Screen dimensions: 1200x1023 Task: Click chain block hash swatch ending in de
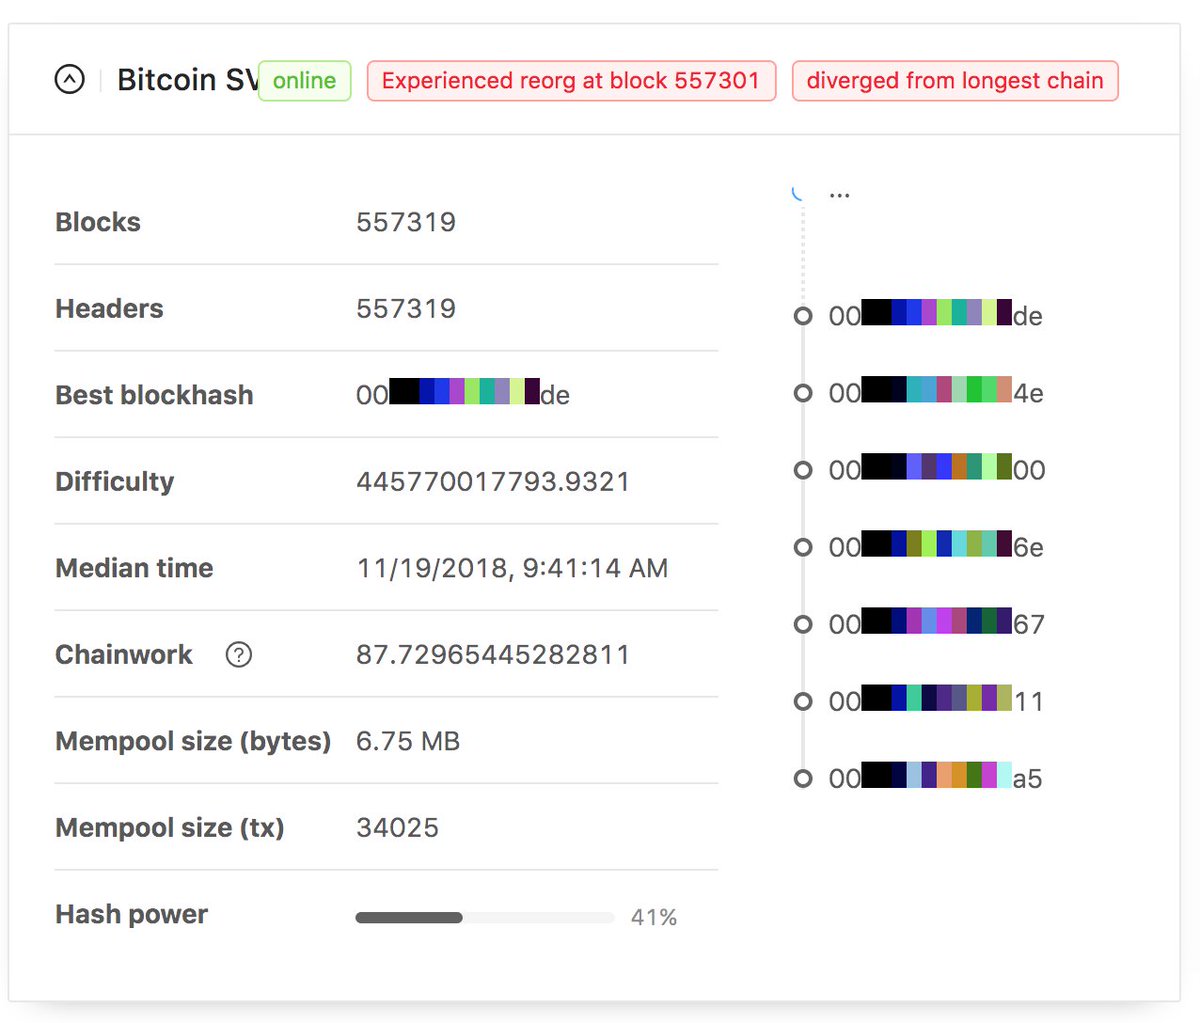click(x=936, y=315)
